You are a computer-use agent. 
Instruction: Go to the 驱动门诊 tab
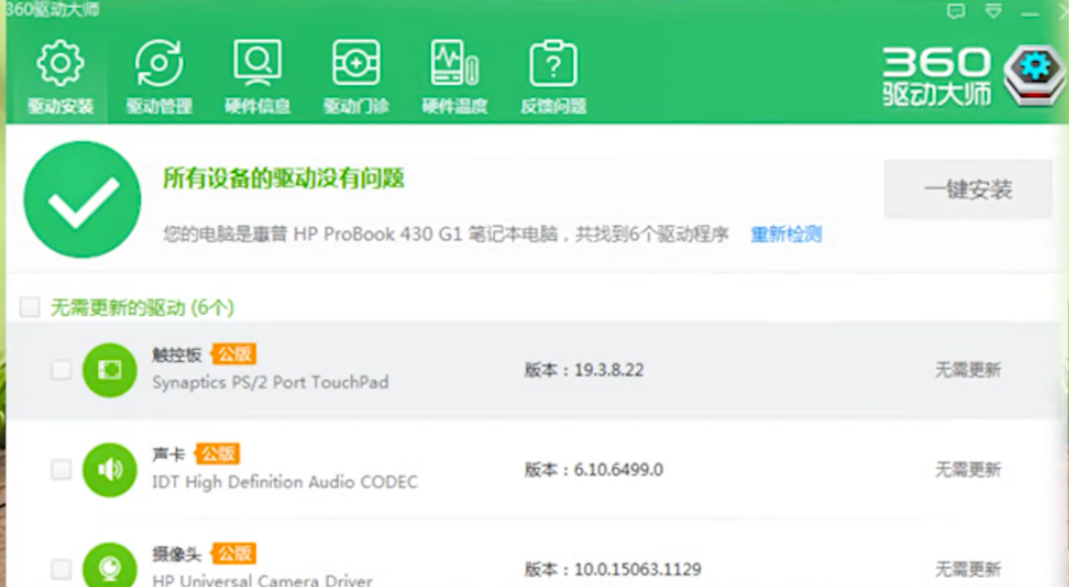tap(356, 76)
